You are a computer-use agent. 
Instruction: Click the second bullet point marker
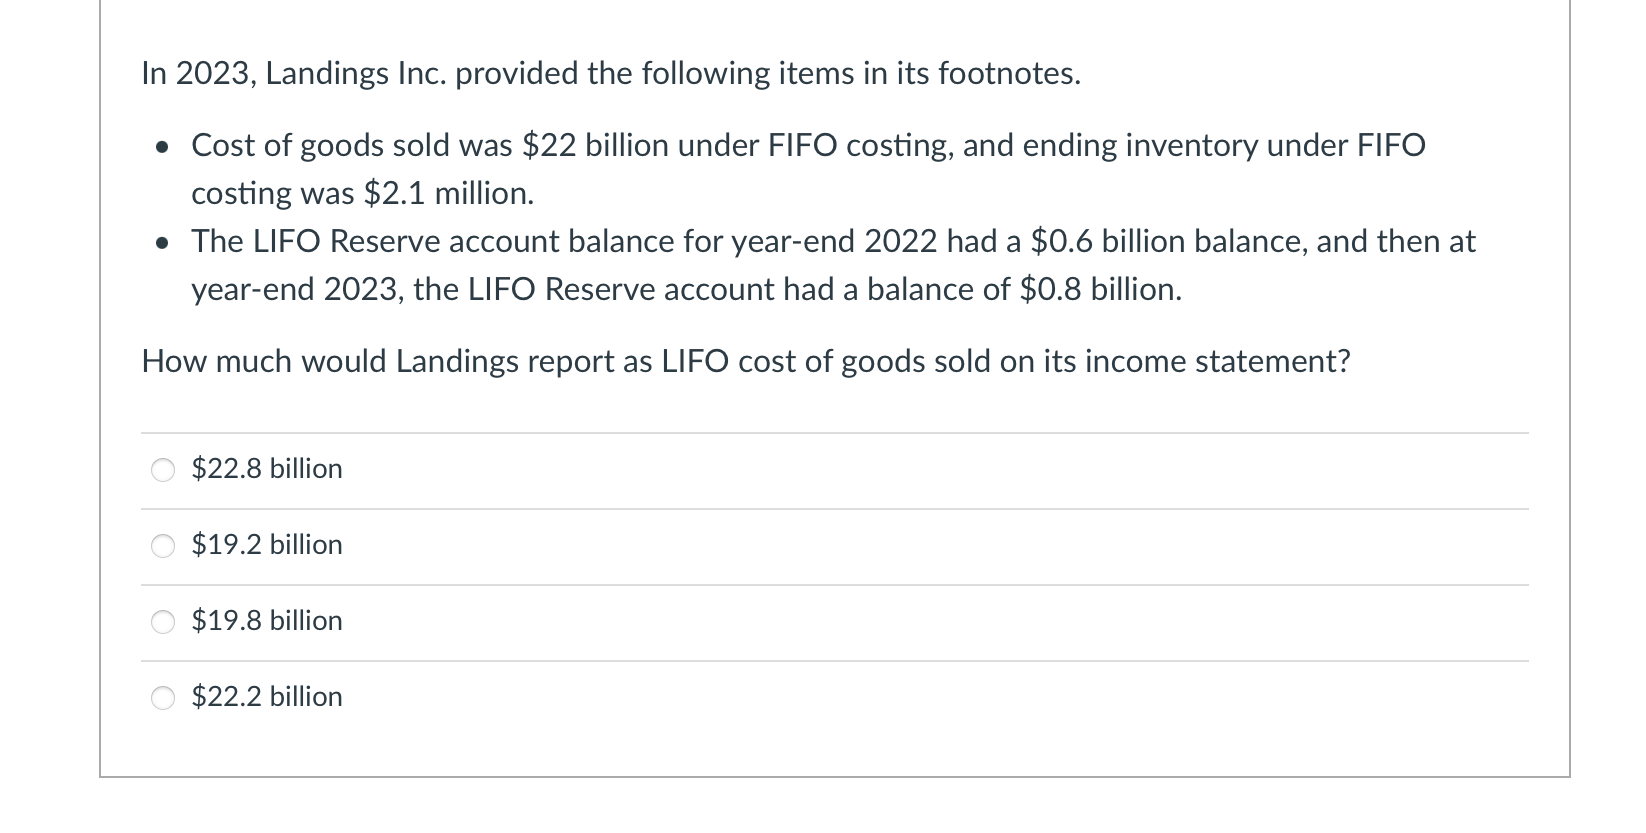point(161,243)
